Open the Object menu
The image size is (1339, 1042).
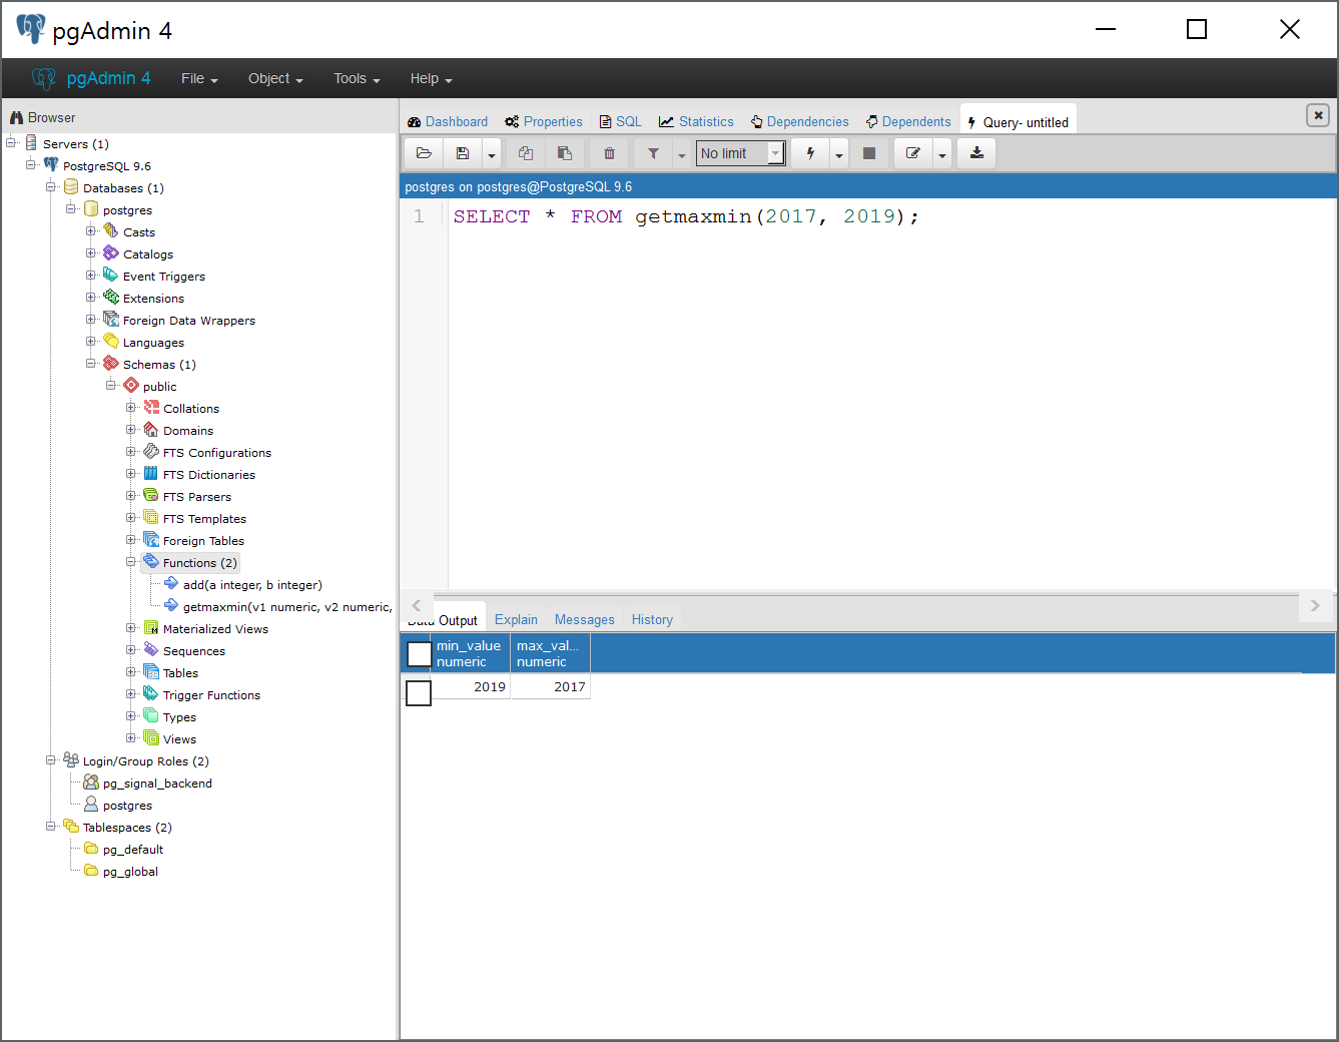(x=276, y=78)
